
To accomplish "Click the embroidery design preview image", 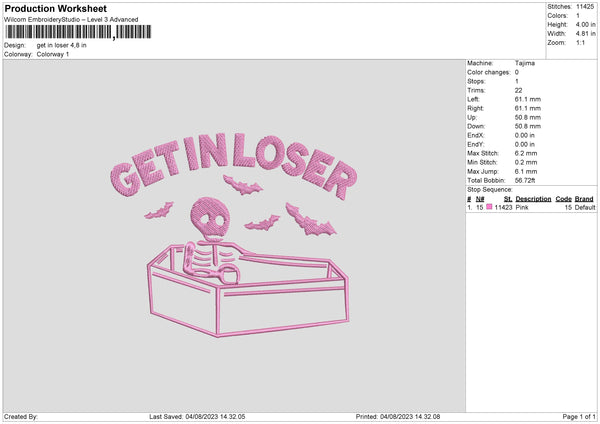I will [x=233, y=236].
